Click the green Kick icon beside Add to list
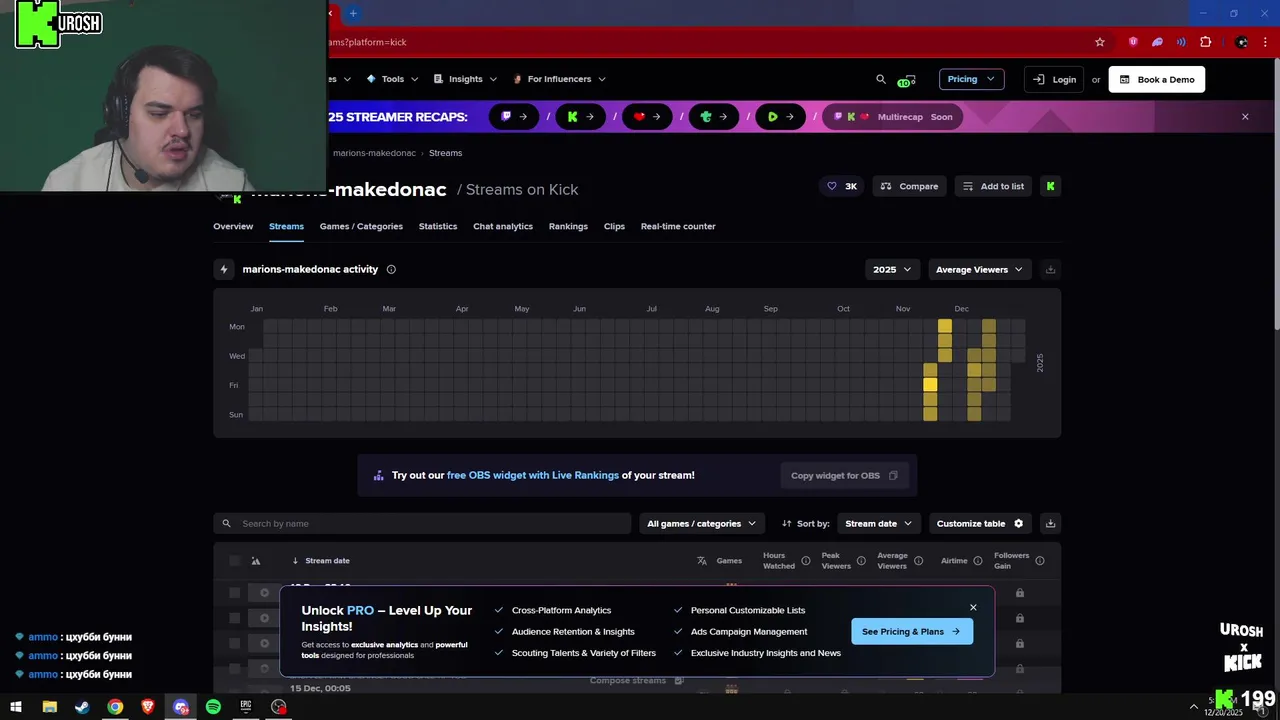1280x720 pixels. 1050,186
